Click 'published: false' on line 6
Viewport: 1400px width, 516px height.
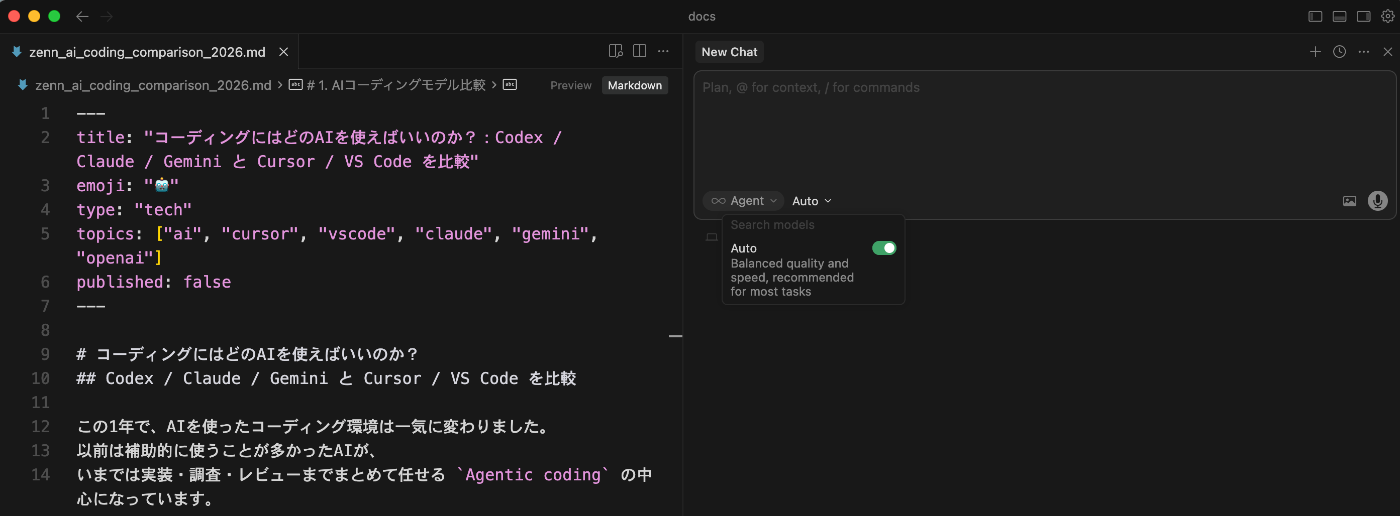click(x=154, y=282)
